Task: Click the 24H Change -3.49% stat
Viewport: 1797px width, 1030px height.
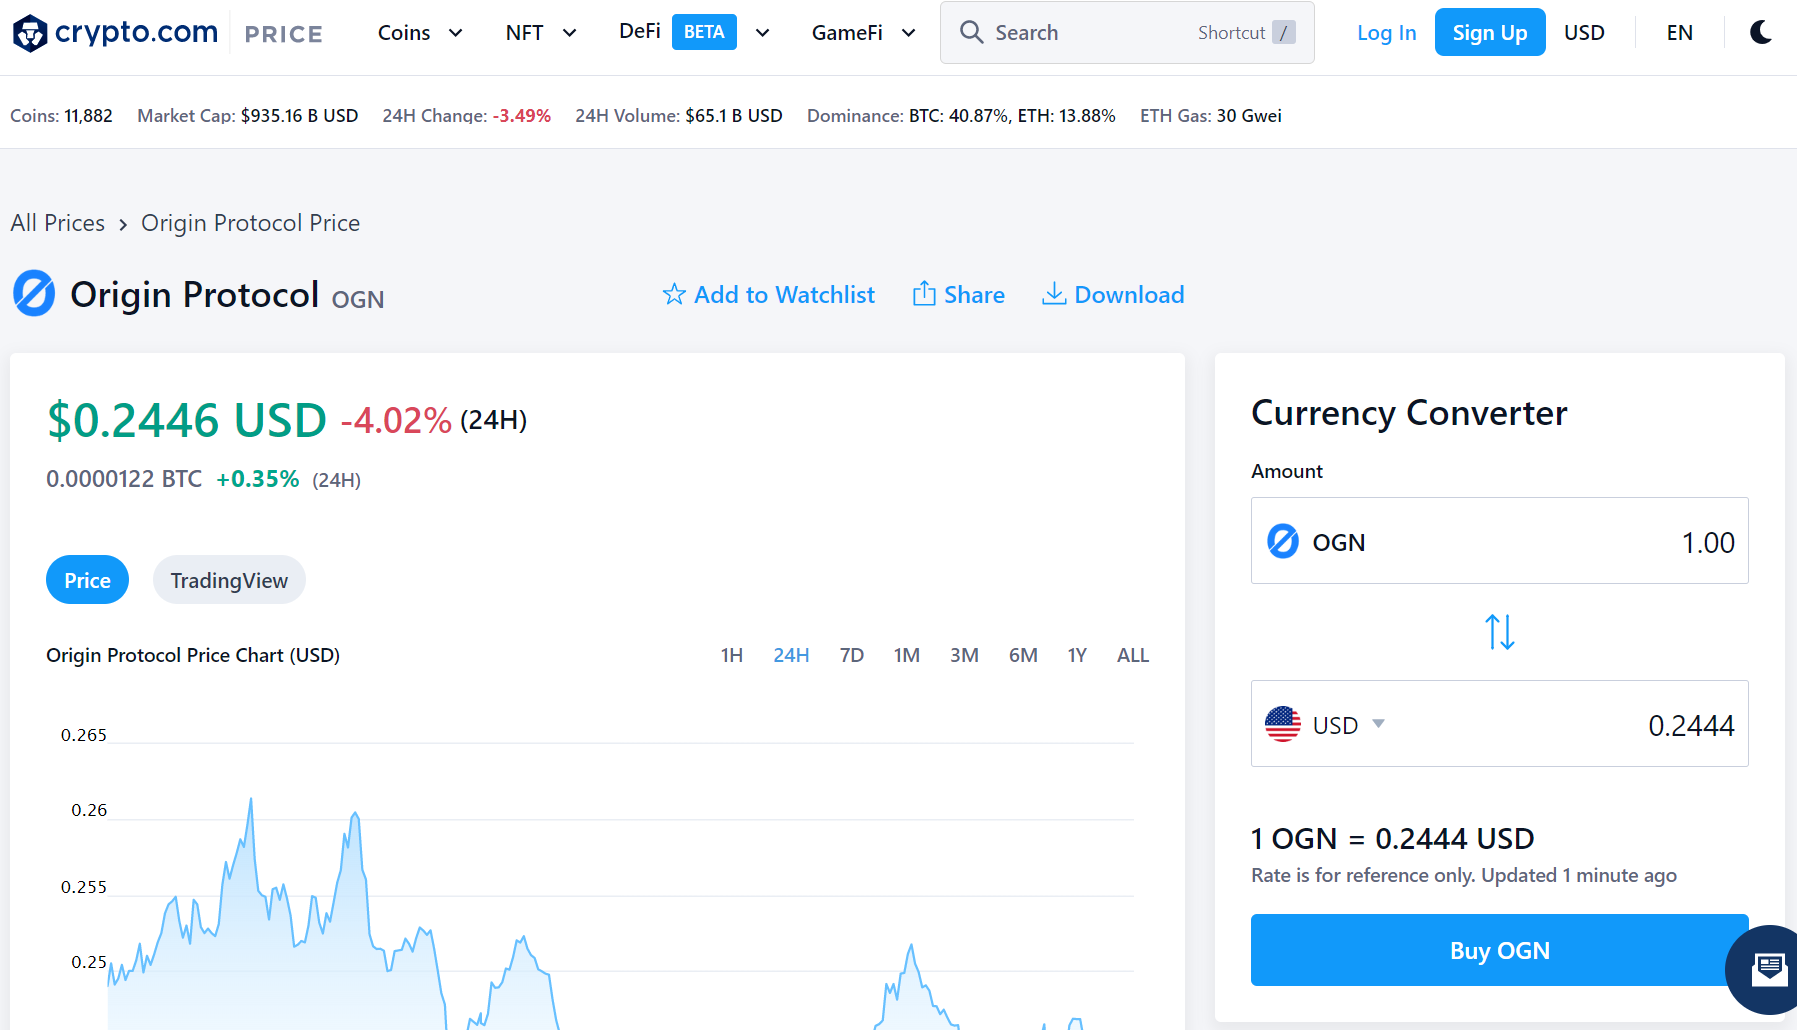Action: [466, 116]
